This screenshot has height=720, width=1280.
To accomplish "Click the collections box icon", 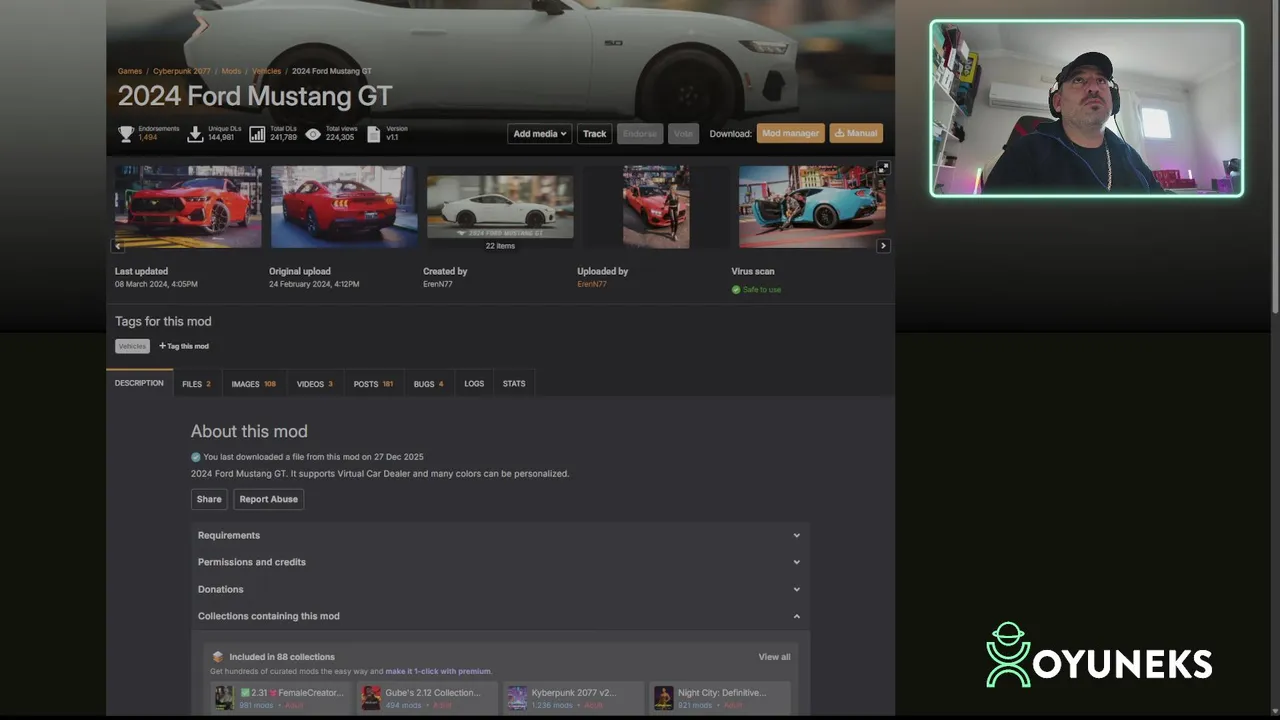I will [x=217, y=657].
